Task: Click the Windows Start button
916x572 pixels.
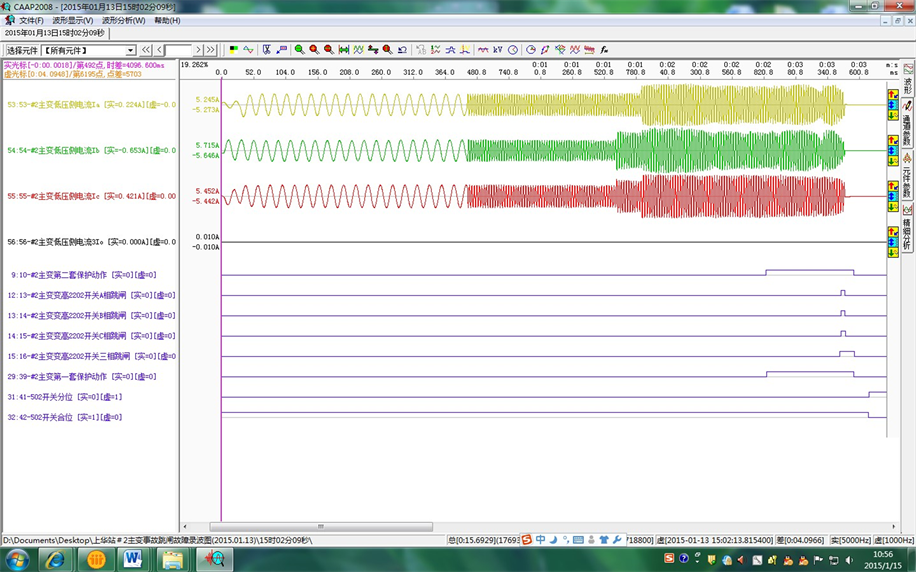Action: (17, 559)
